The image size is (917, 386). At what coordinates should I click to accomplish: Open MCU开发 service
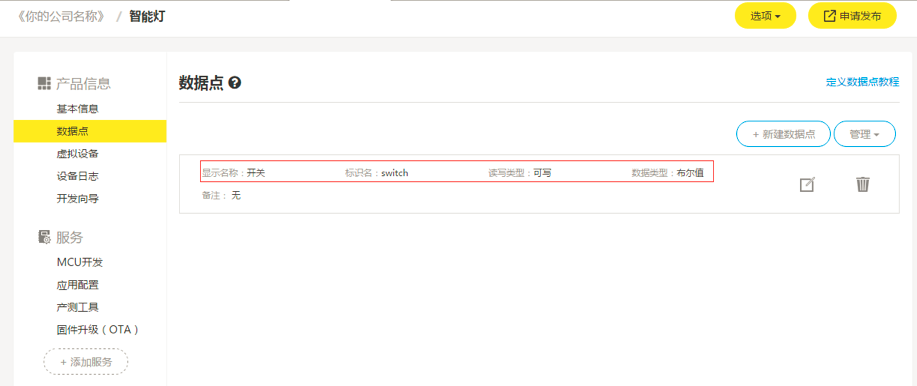(x=80, y=263)
